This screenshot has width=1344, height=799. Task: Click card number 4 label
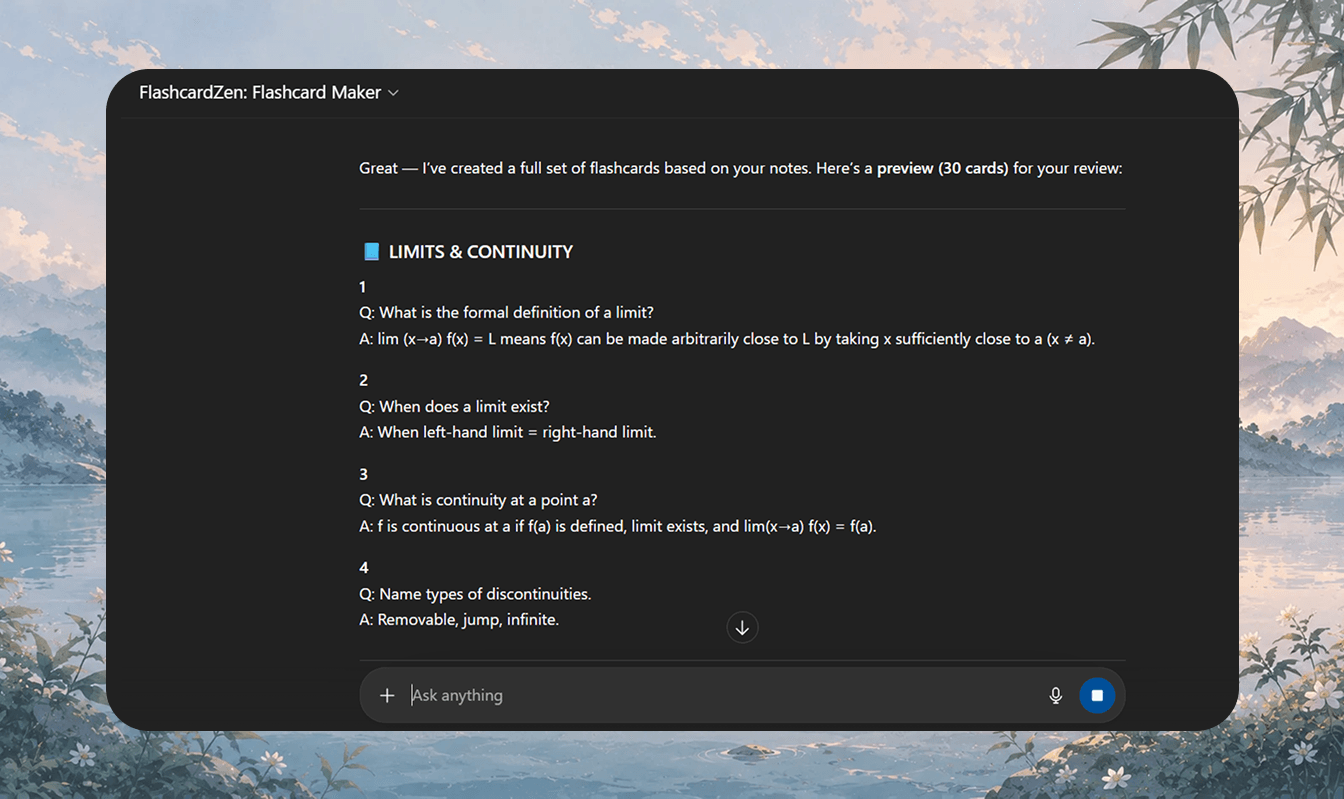(364, 568)
